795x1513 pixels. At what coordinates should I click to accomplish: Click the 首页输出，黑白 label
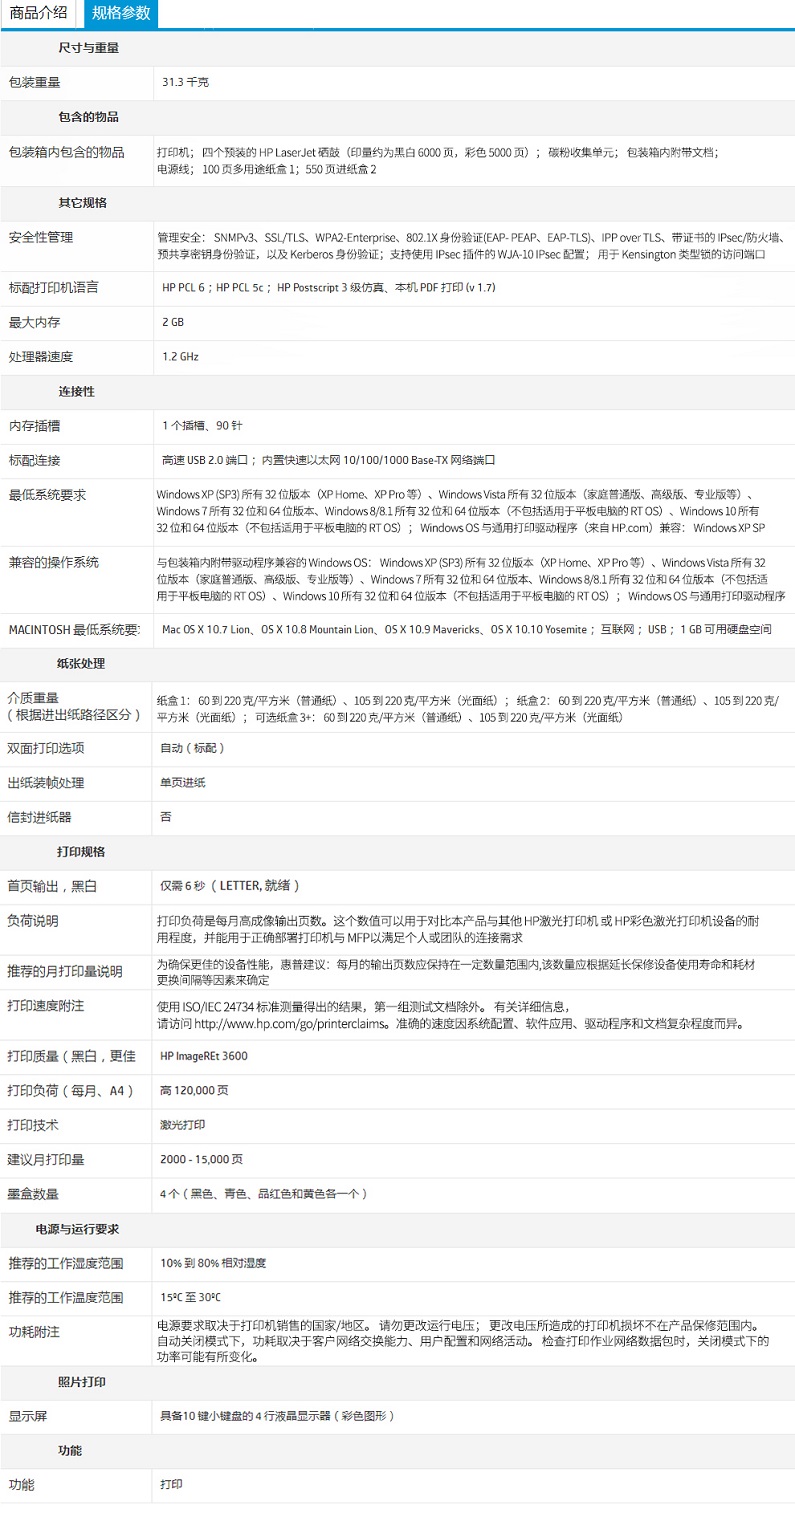pyautogui.click(x=53, y=887)
